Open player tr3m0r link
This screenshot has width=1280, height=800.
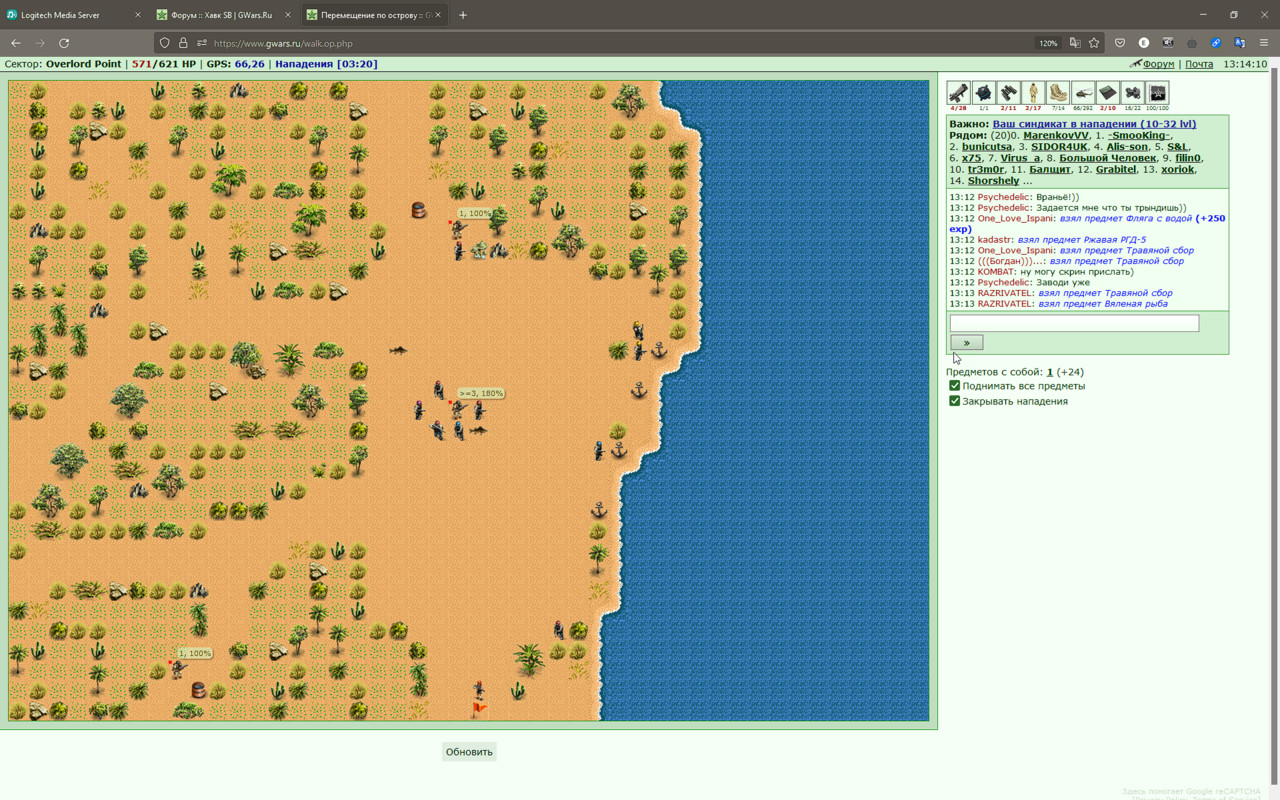click(x=985, y=169)
